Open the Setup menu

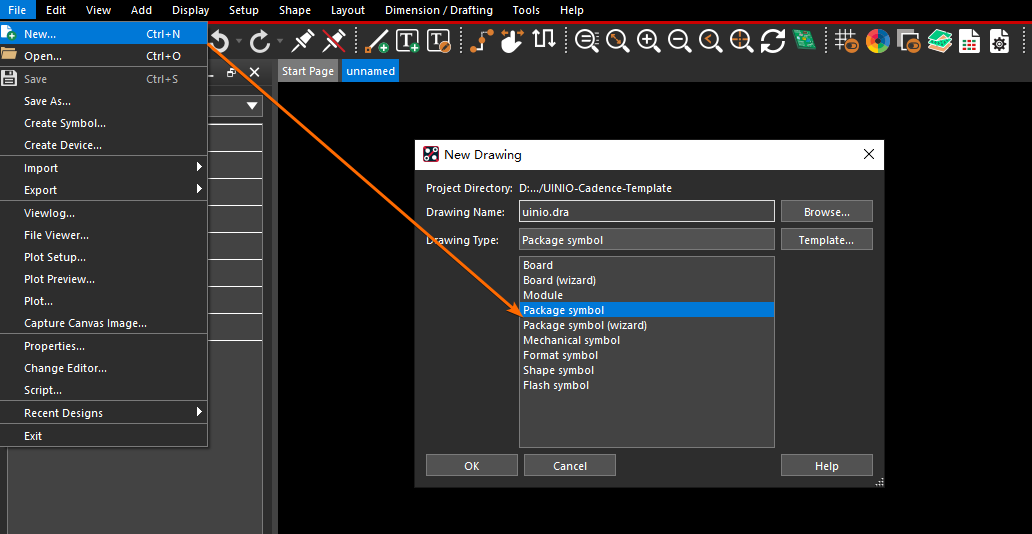pos(243,10)
